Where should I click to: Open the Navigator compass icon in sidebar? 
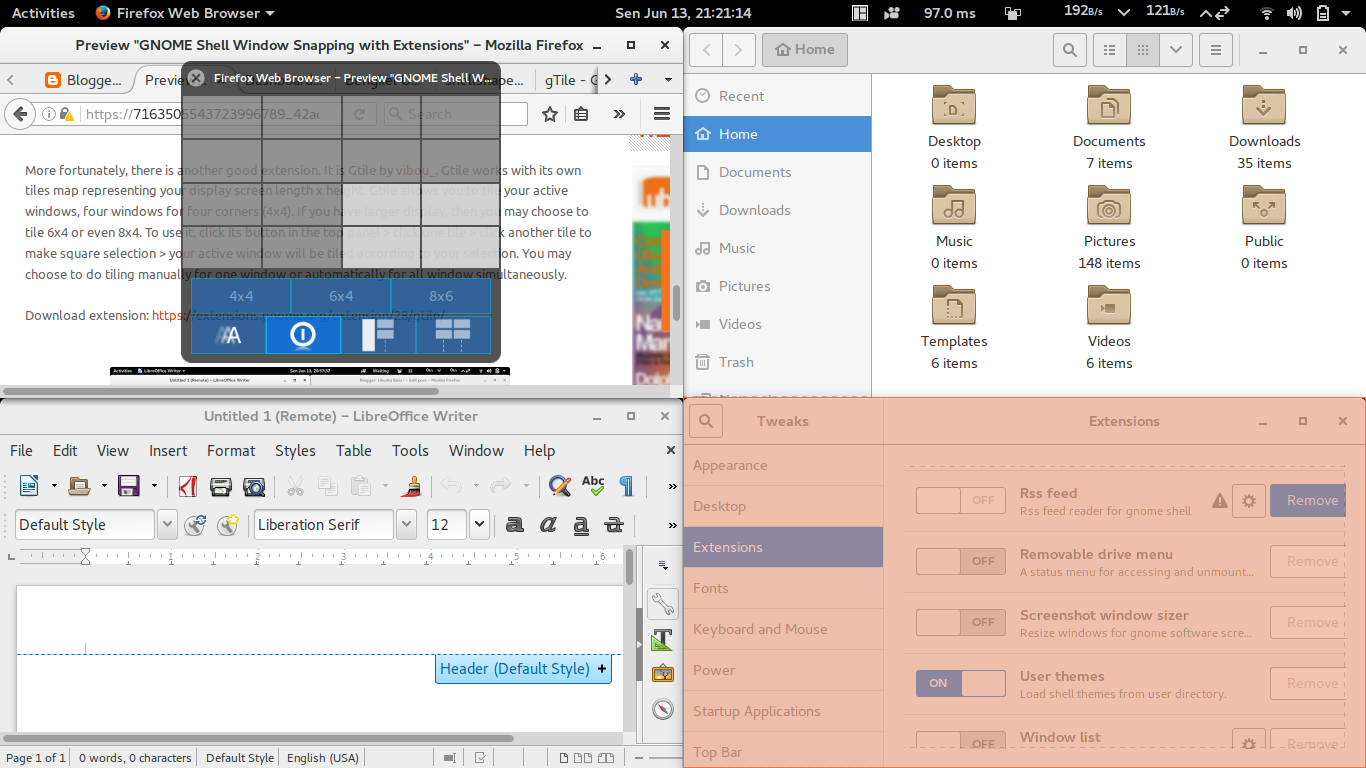[x=663, y=709]
